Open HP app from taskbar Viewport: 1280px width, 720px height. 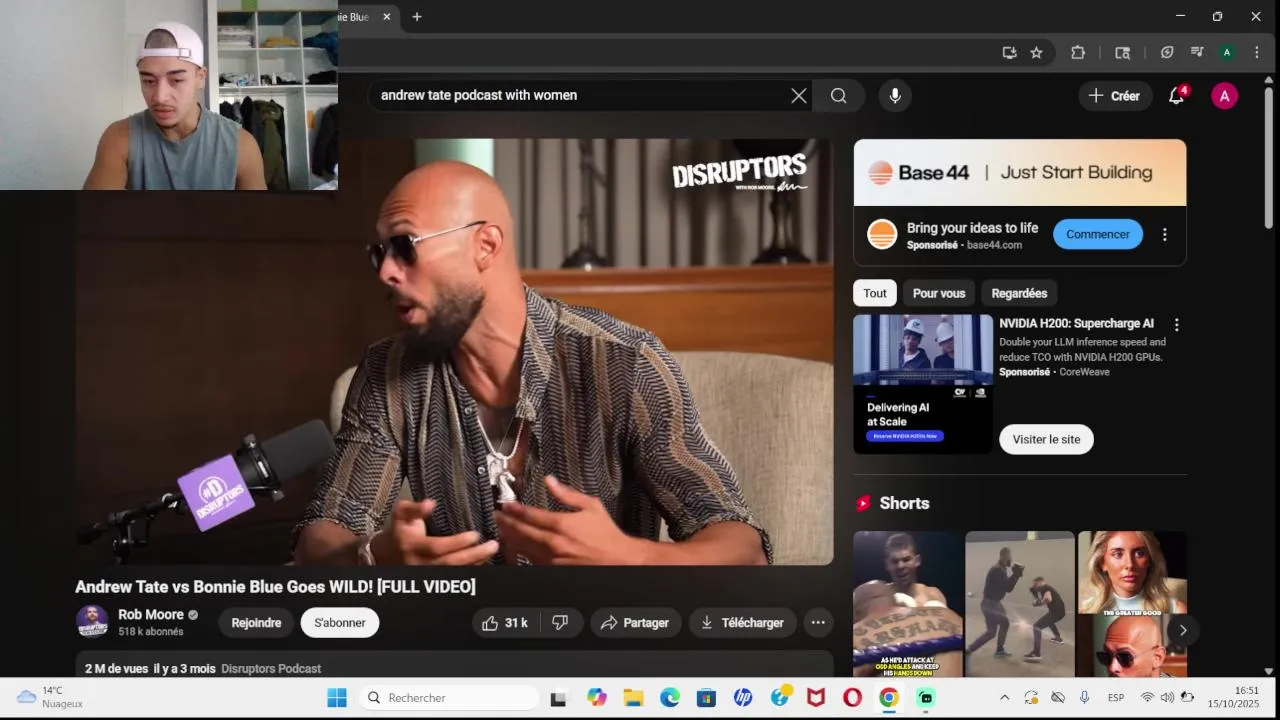[743, 698]
